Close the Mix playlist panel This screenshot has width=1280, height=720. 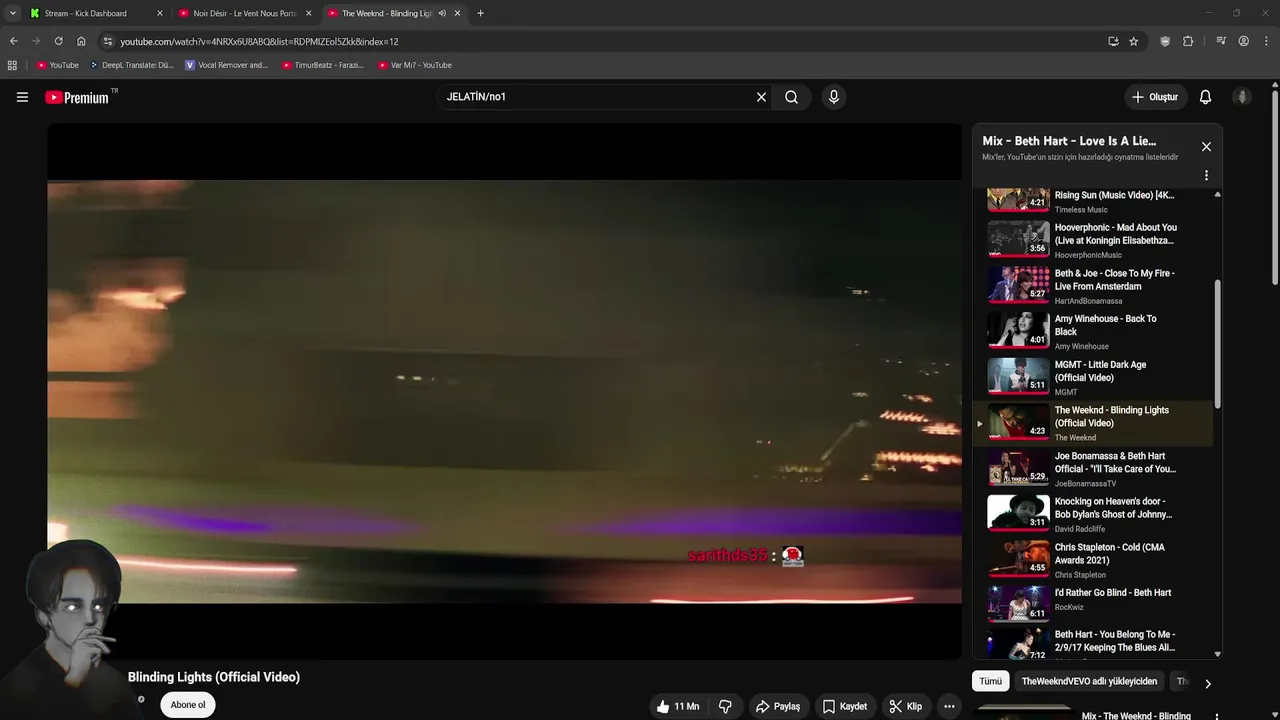tap(1206, 147)
